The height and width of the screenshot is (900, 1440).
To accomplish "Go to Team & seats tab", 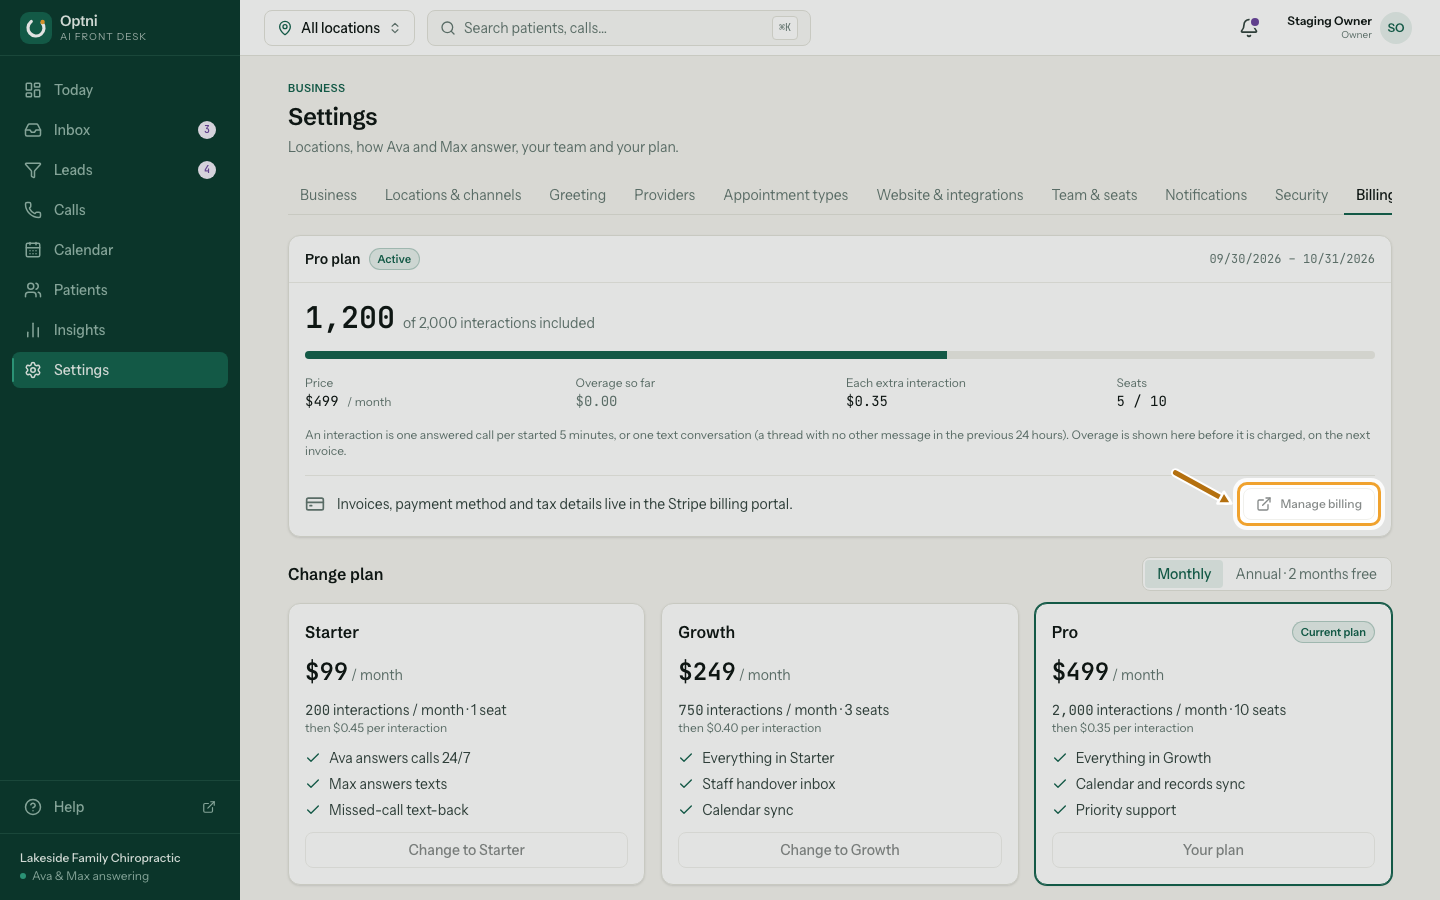I will [x=1094, y=195].
